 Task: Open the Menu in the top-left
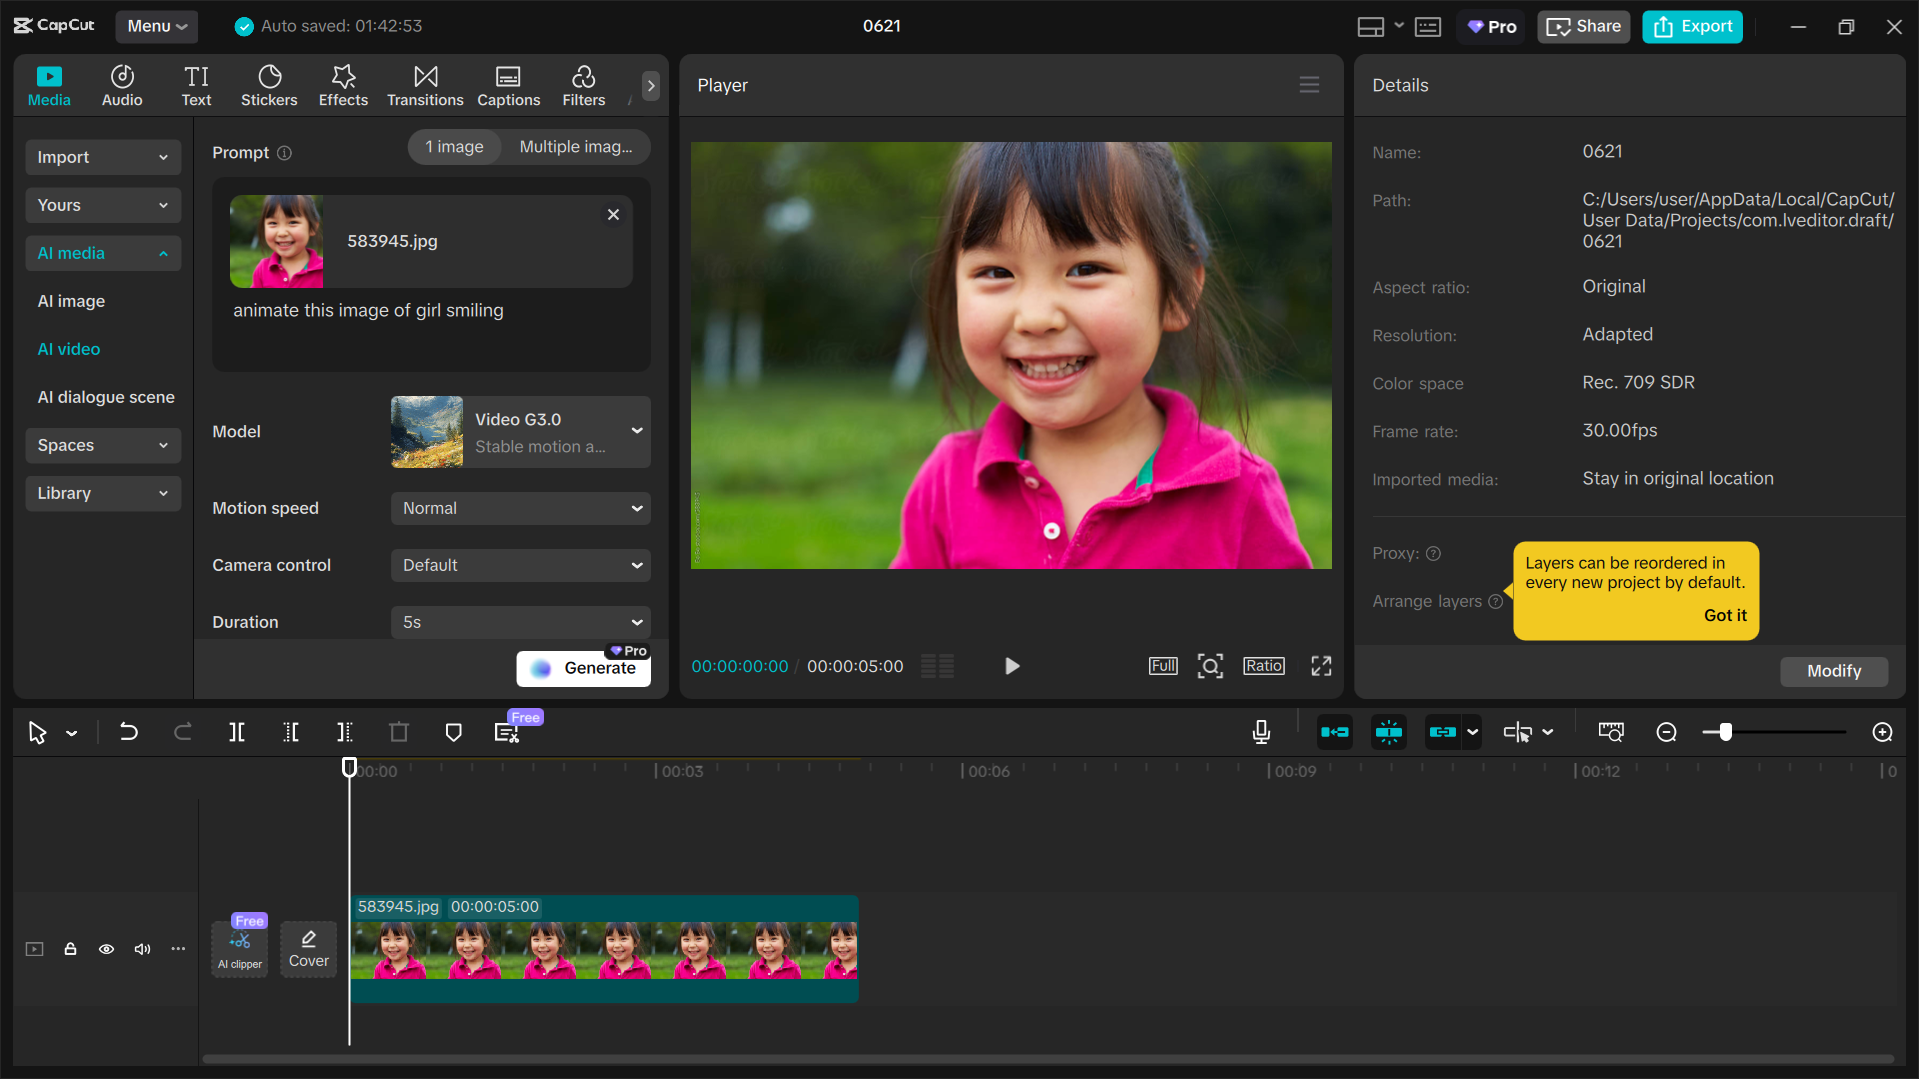(x=156, y=26)
